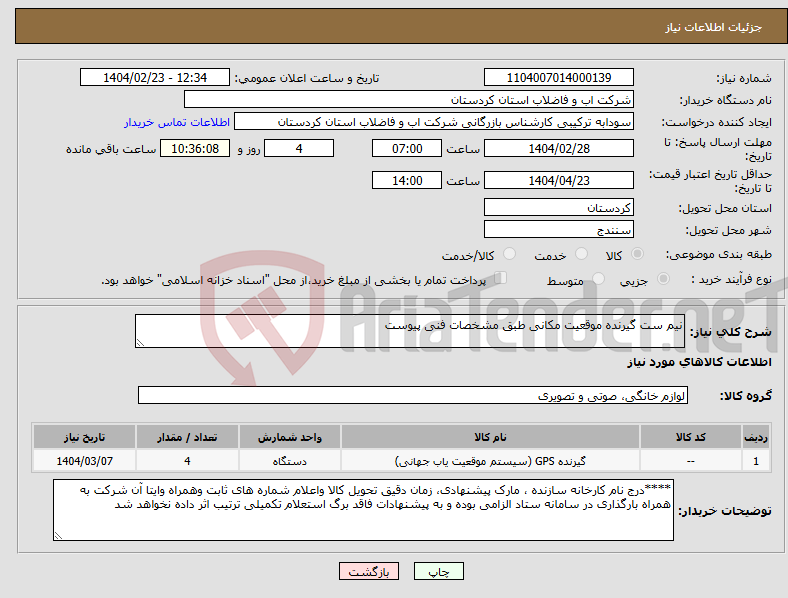Click the response deadline date 1404/02/28
Image resolution: width=788 pixels, height=598 pixels.
tap(558, 148)
